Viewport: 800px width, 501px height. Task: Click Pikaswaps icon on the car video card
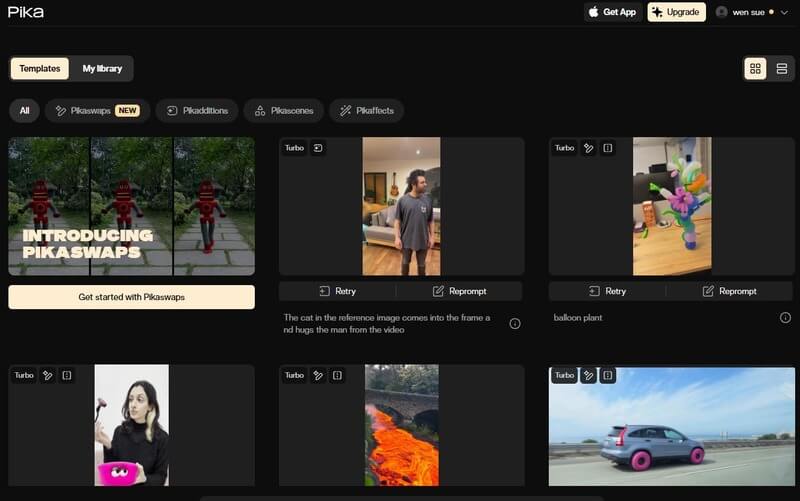pyautogui.click(x=588, y=375)
